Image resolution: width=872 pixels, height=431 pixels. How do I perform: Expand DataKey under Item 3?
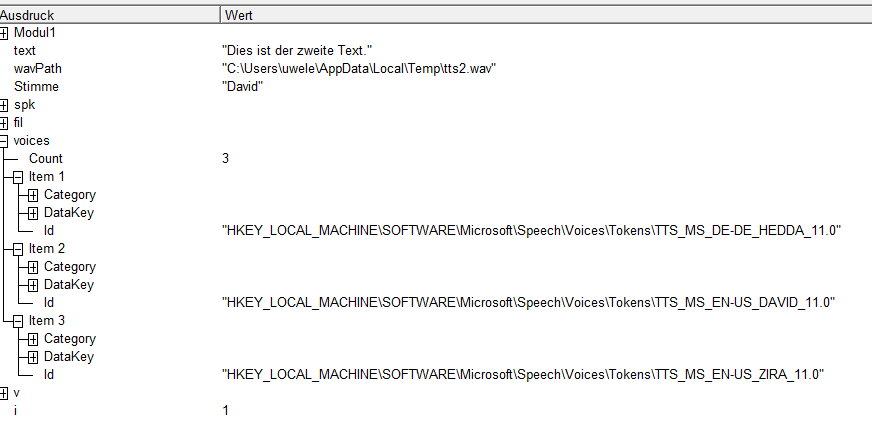(x=33, y=357)
